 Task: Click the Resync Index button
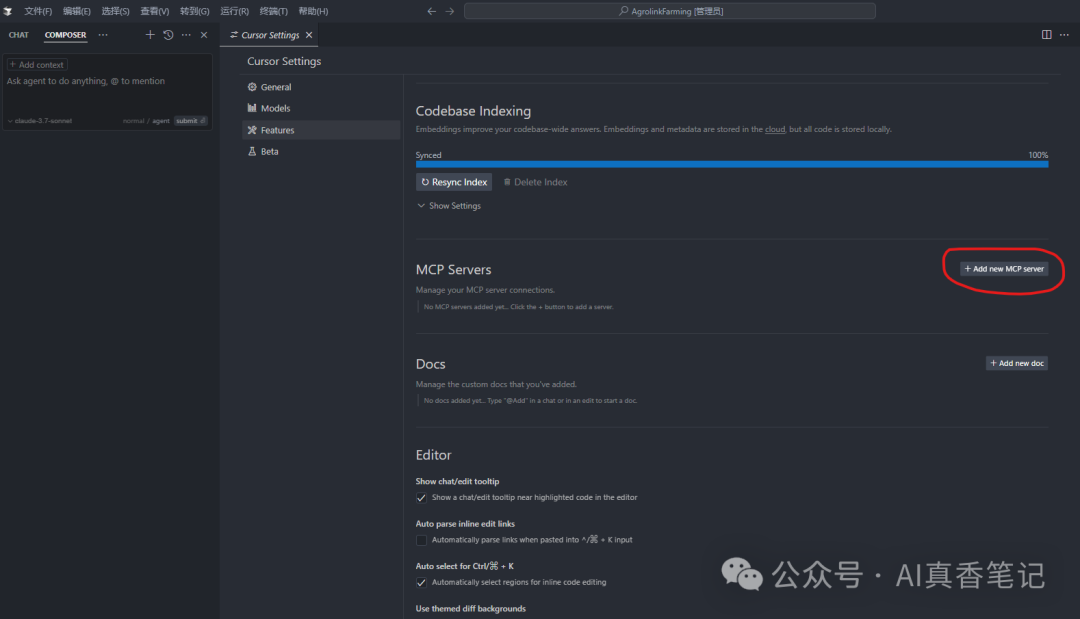click(454, 182)
